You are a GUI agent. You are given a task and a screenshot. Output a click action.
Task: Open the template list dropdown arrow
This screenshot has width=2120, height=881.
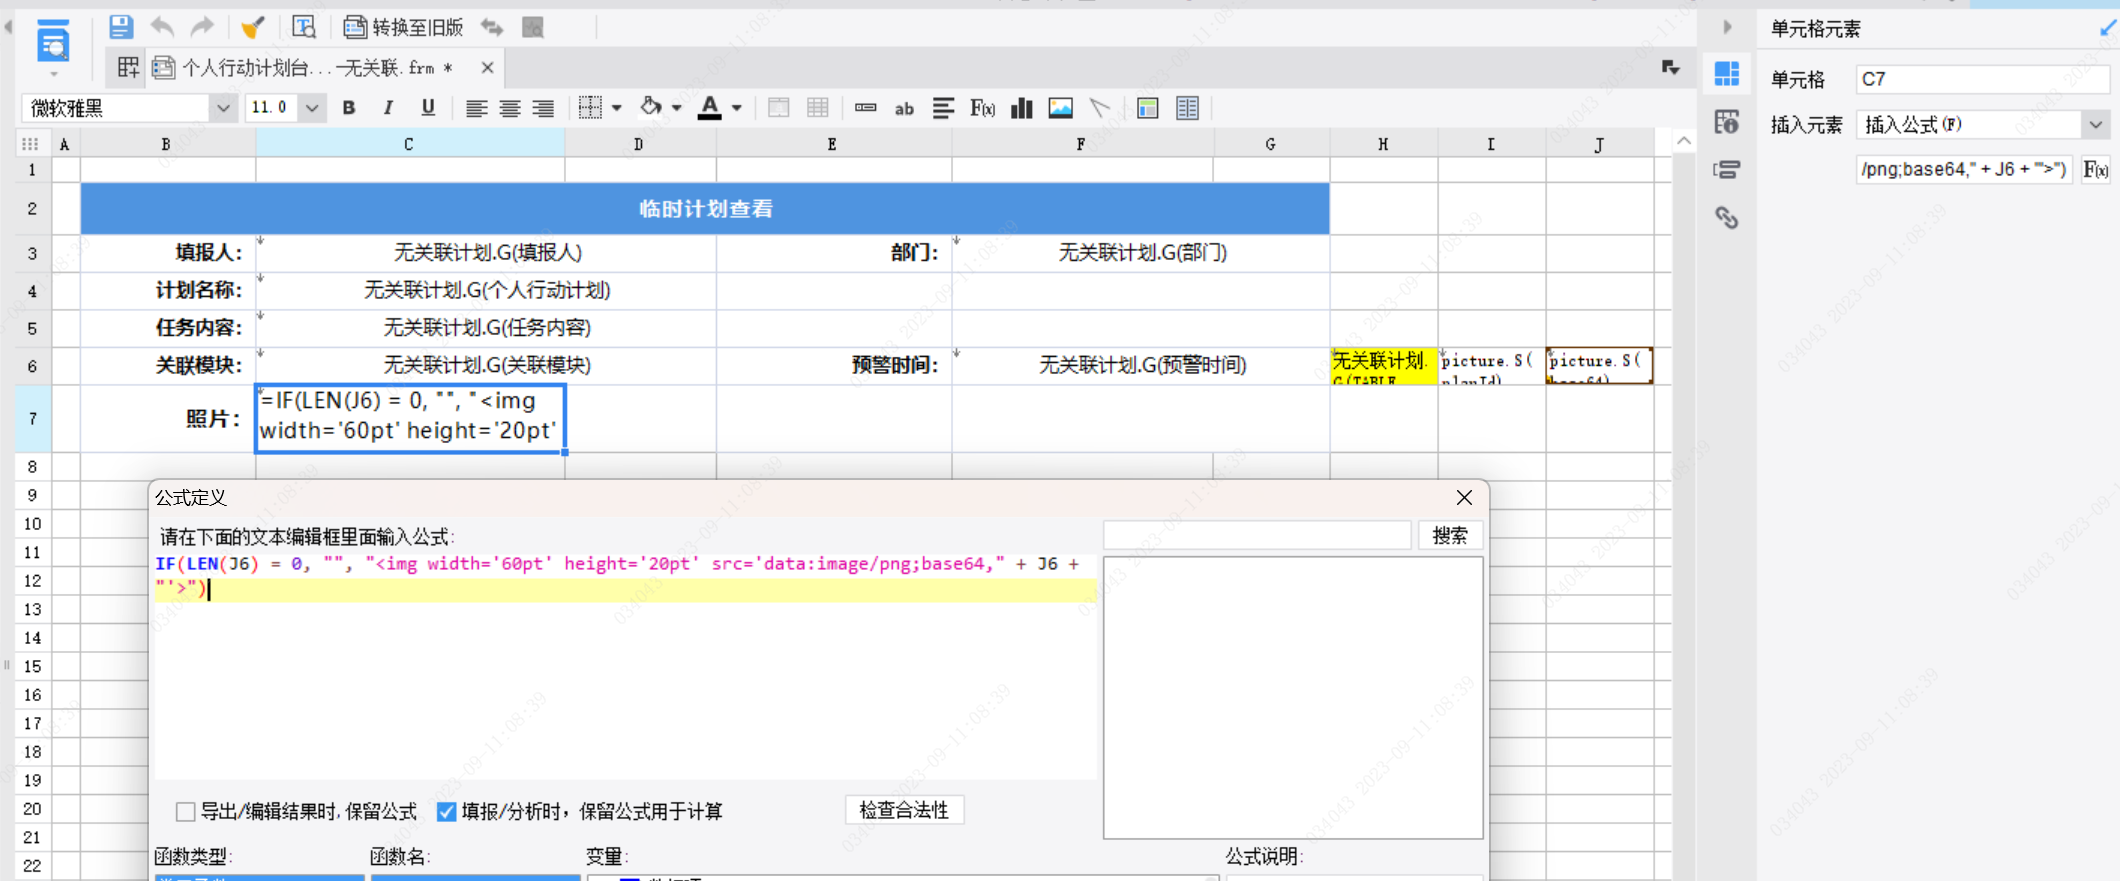point(1671,67)
